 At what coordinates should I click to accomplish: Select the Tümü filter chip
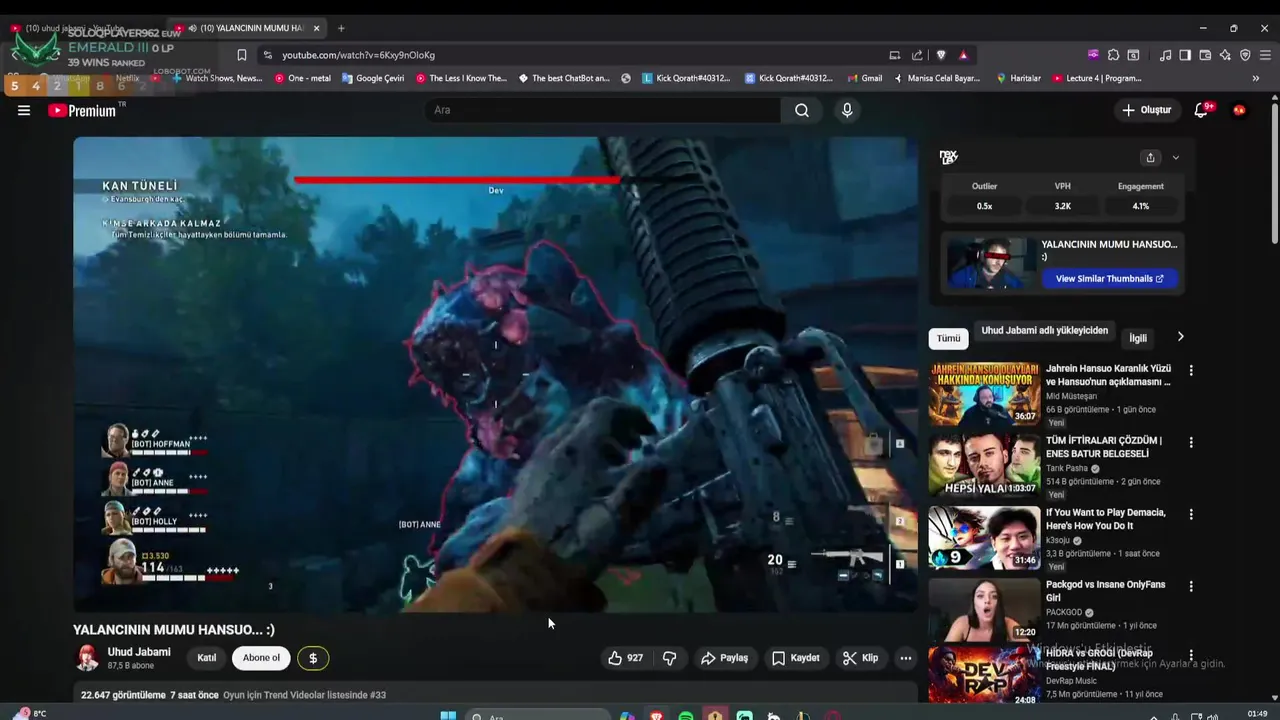(948, 339)
